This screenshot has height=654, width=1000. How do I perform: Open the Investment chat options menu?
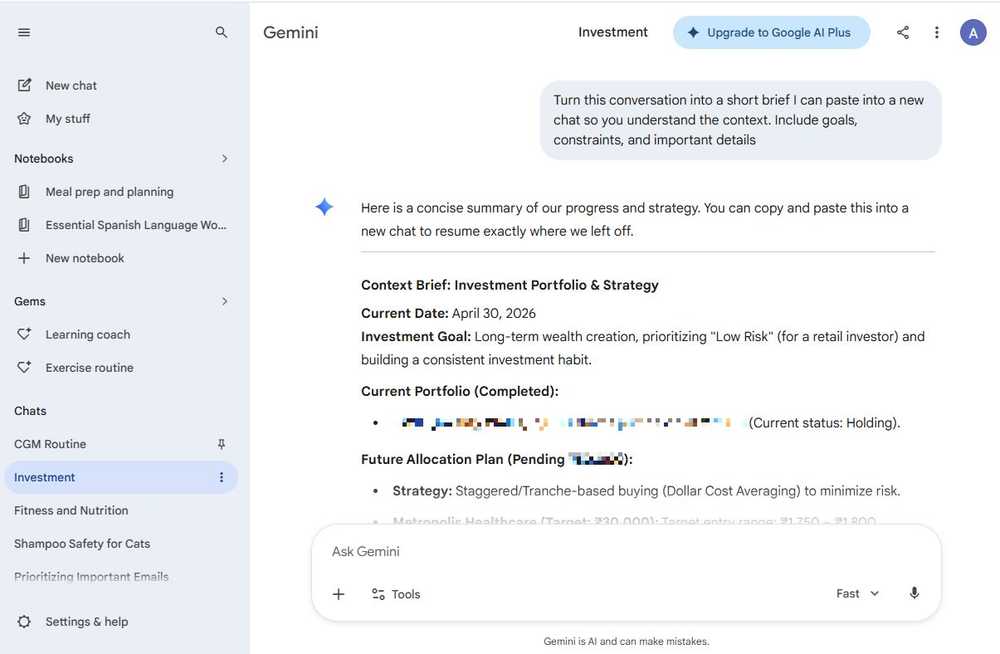tap(221, 477)
